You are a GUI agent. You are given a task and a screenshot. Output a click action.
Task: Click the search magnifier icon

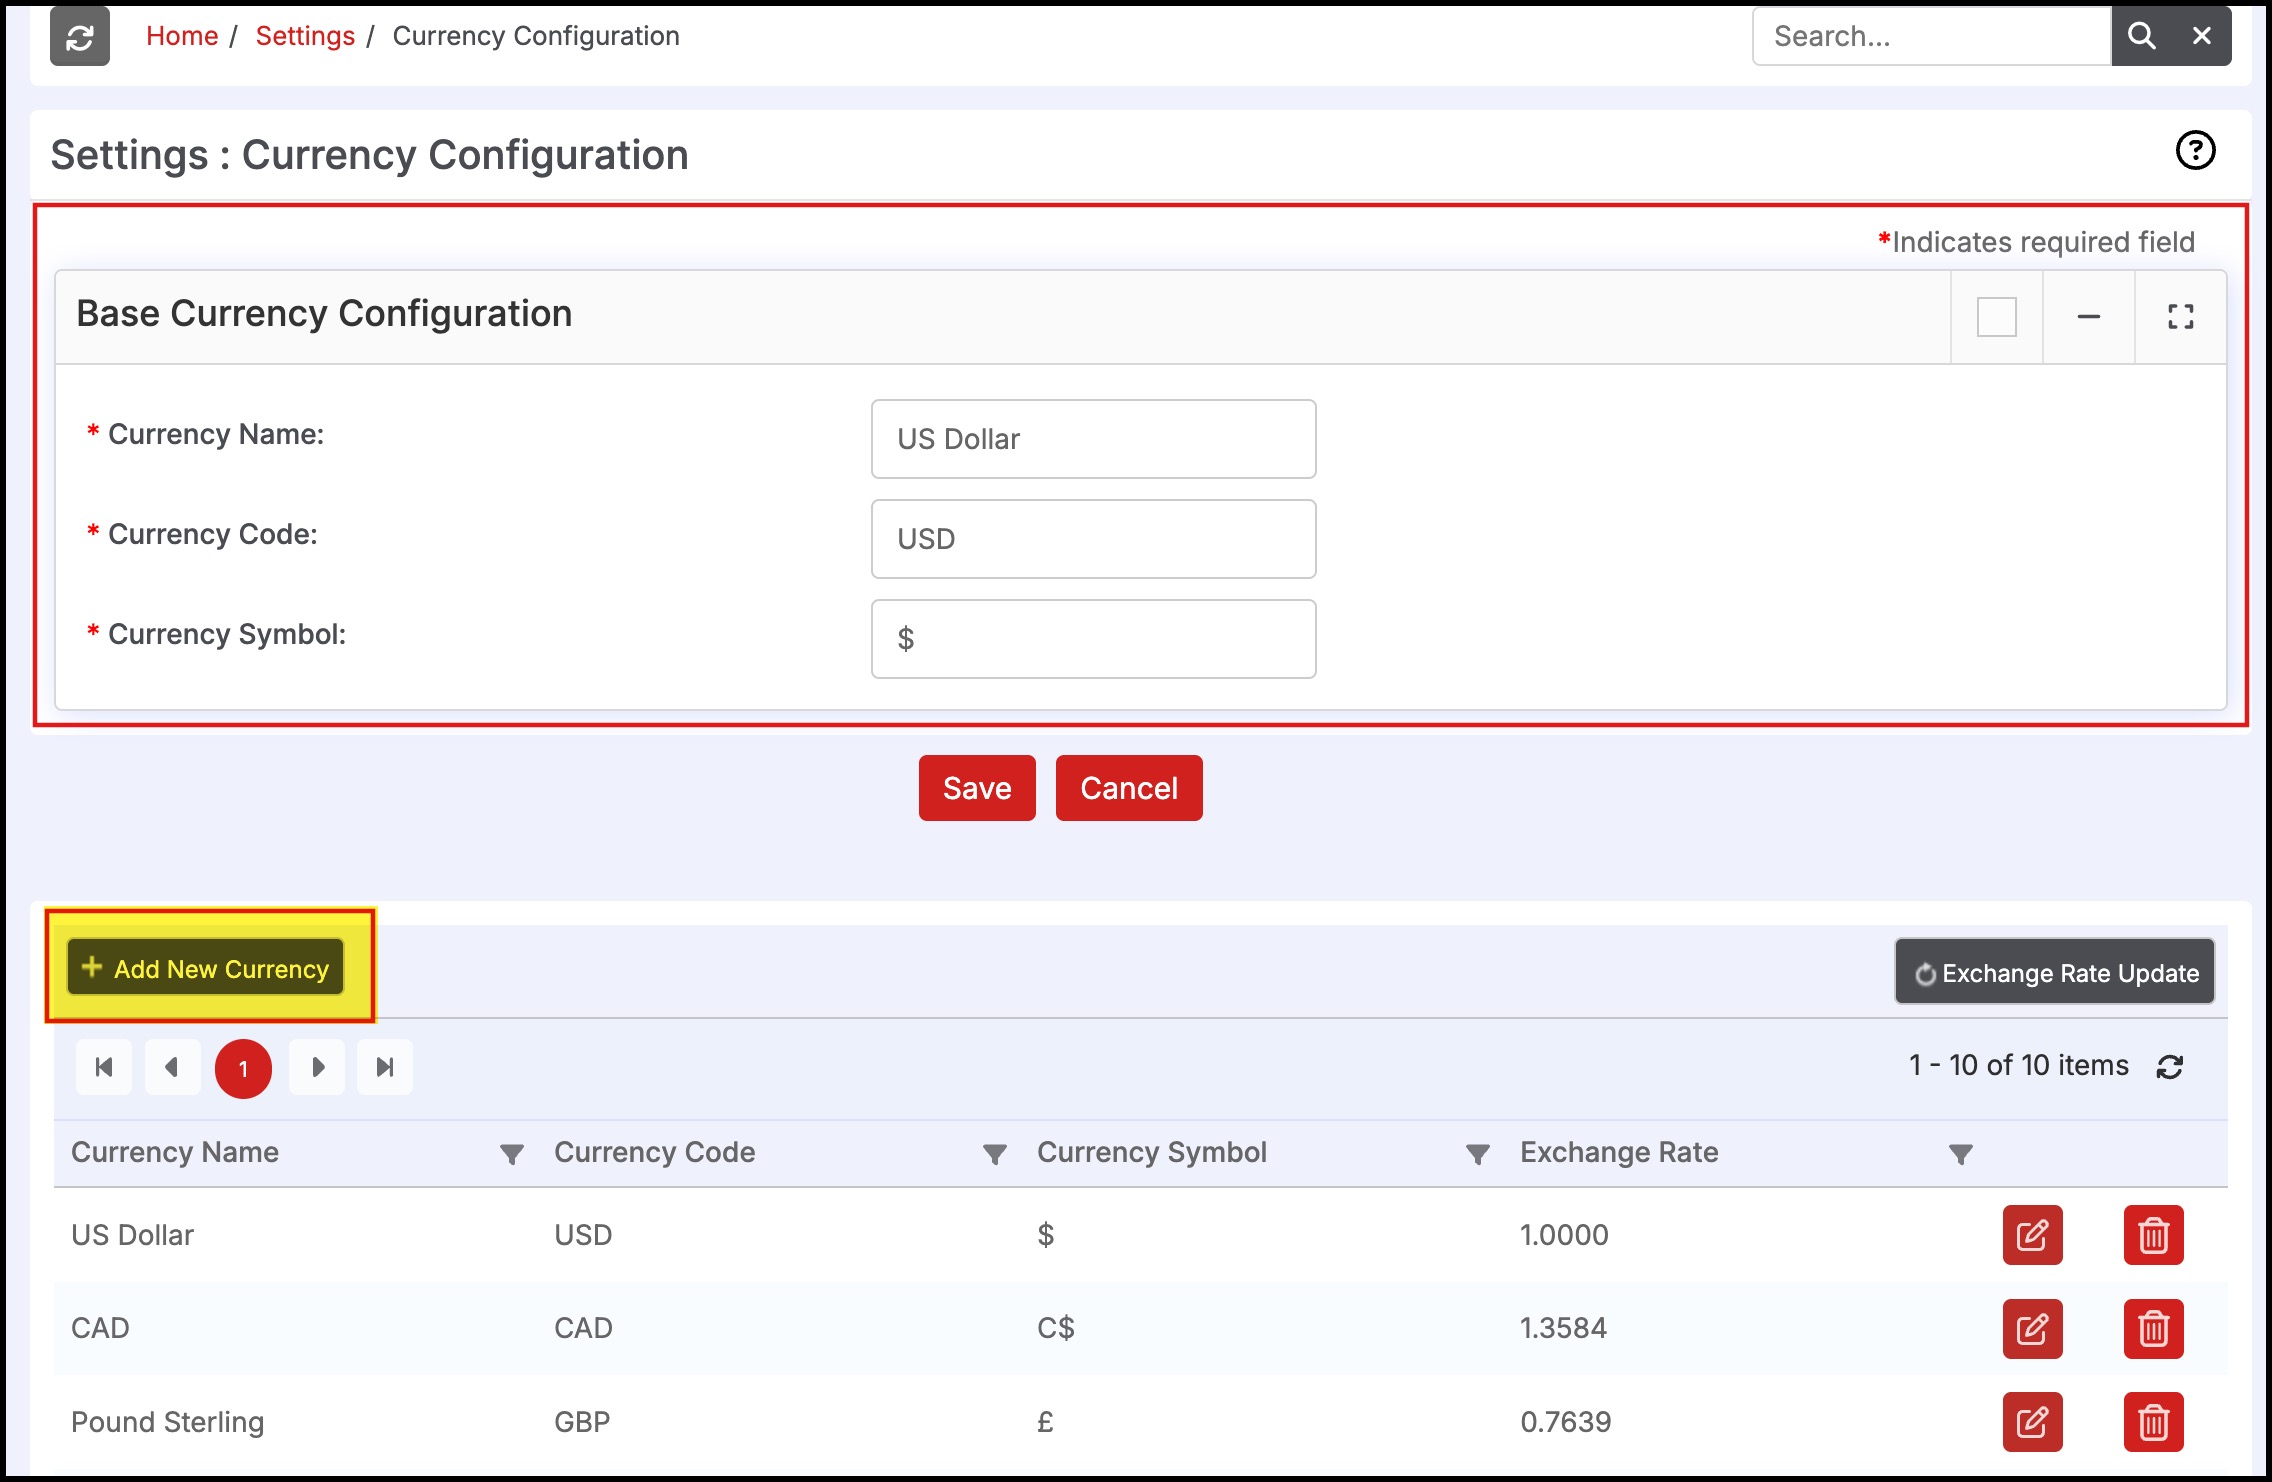click(x=2141, y=36)
